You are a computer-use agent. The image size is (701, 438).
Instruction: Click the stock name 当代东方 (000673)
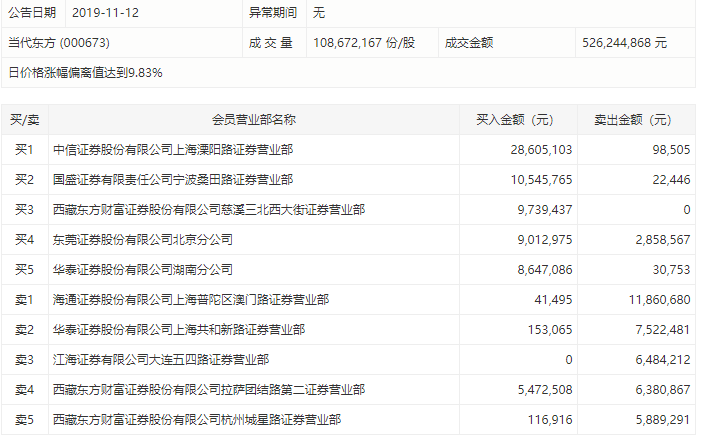[x=59, y=43]
